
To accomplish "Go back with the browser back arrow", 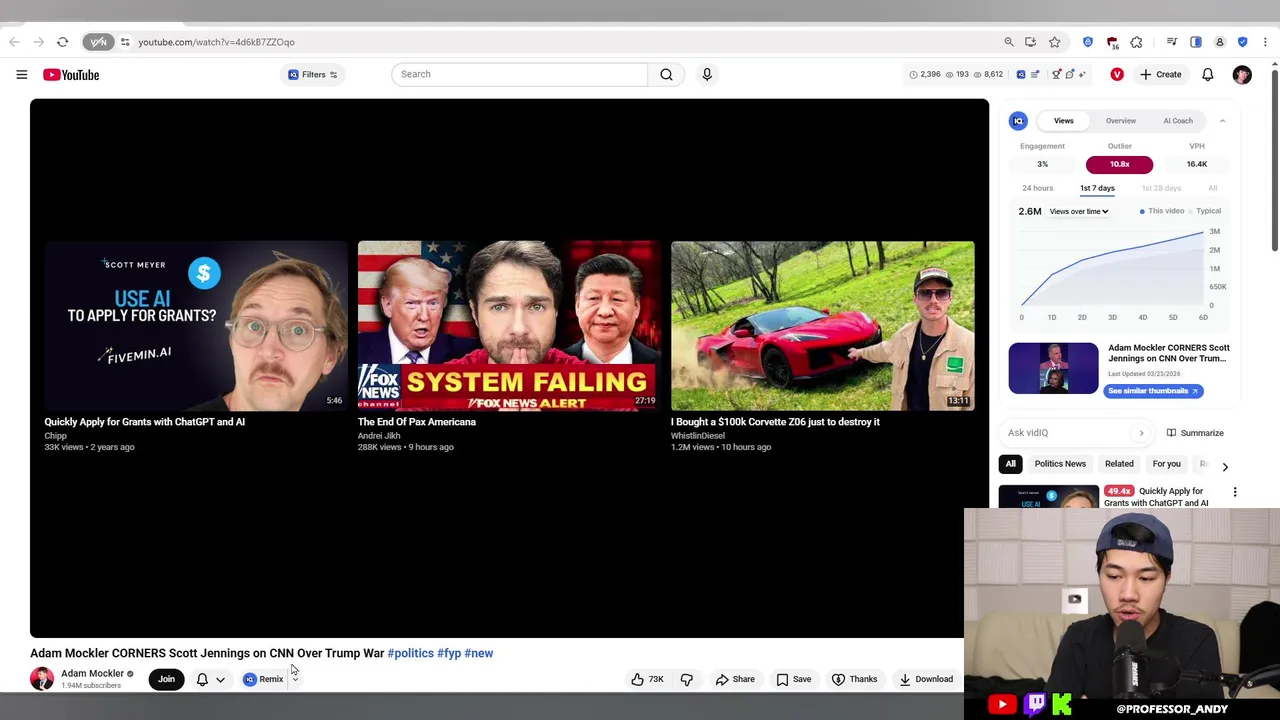I will [14, 42].
